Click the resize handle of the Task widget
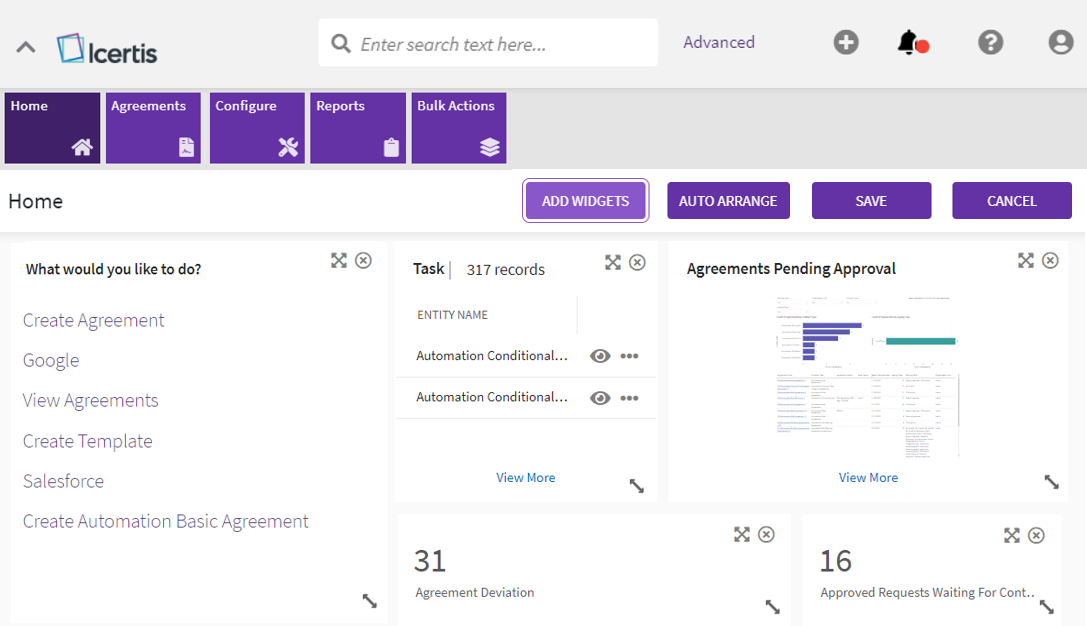 (x=636, y=486)
